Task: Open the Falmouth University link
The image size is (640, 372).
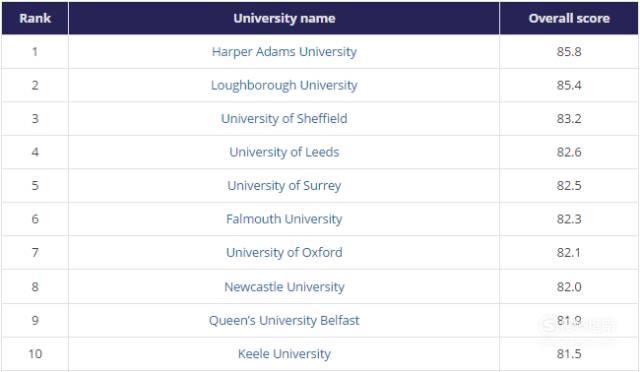Action: (284, 219)
